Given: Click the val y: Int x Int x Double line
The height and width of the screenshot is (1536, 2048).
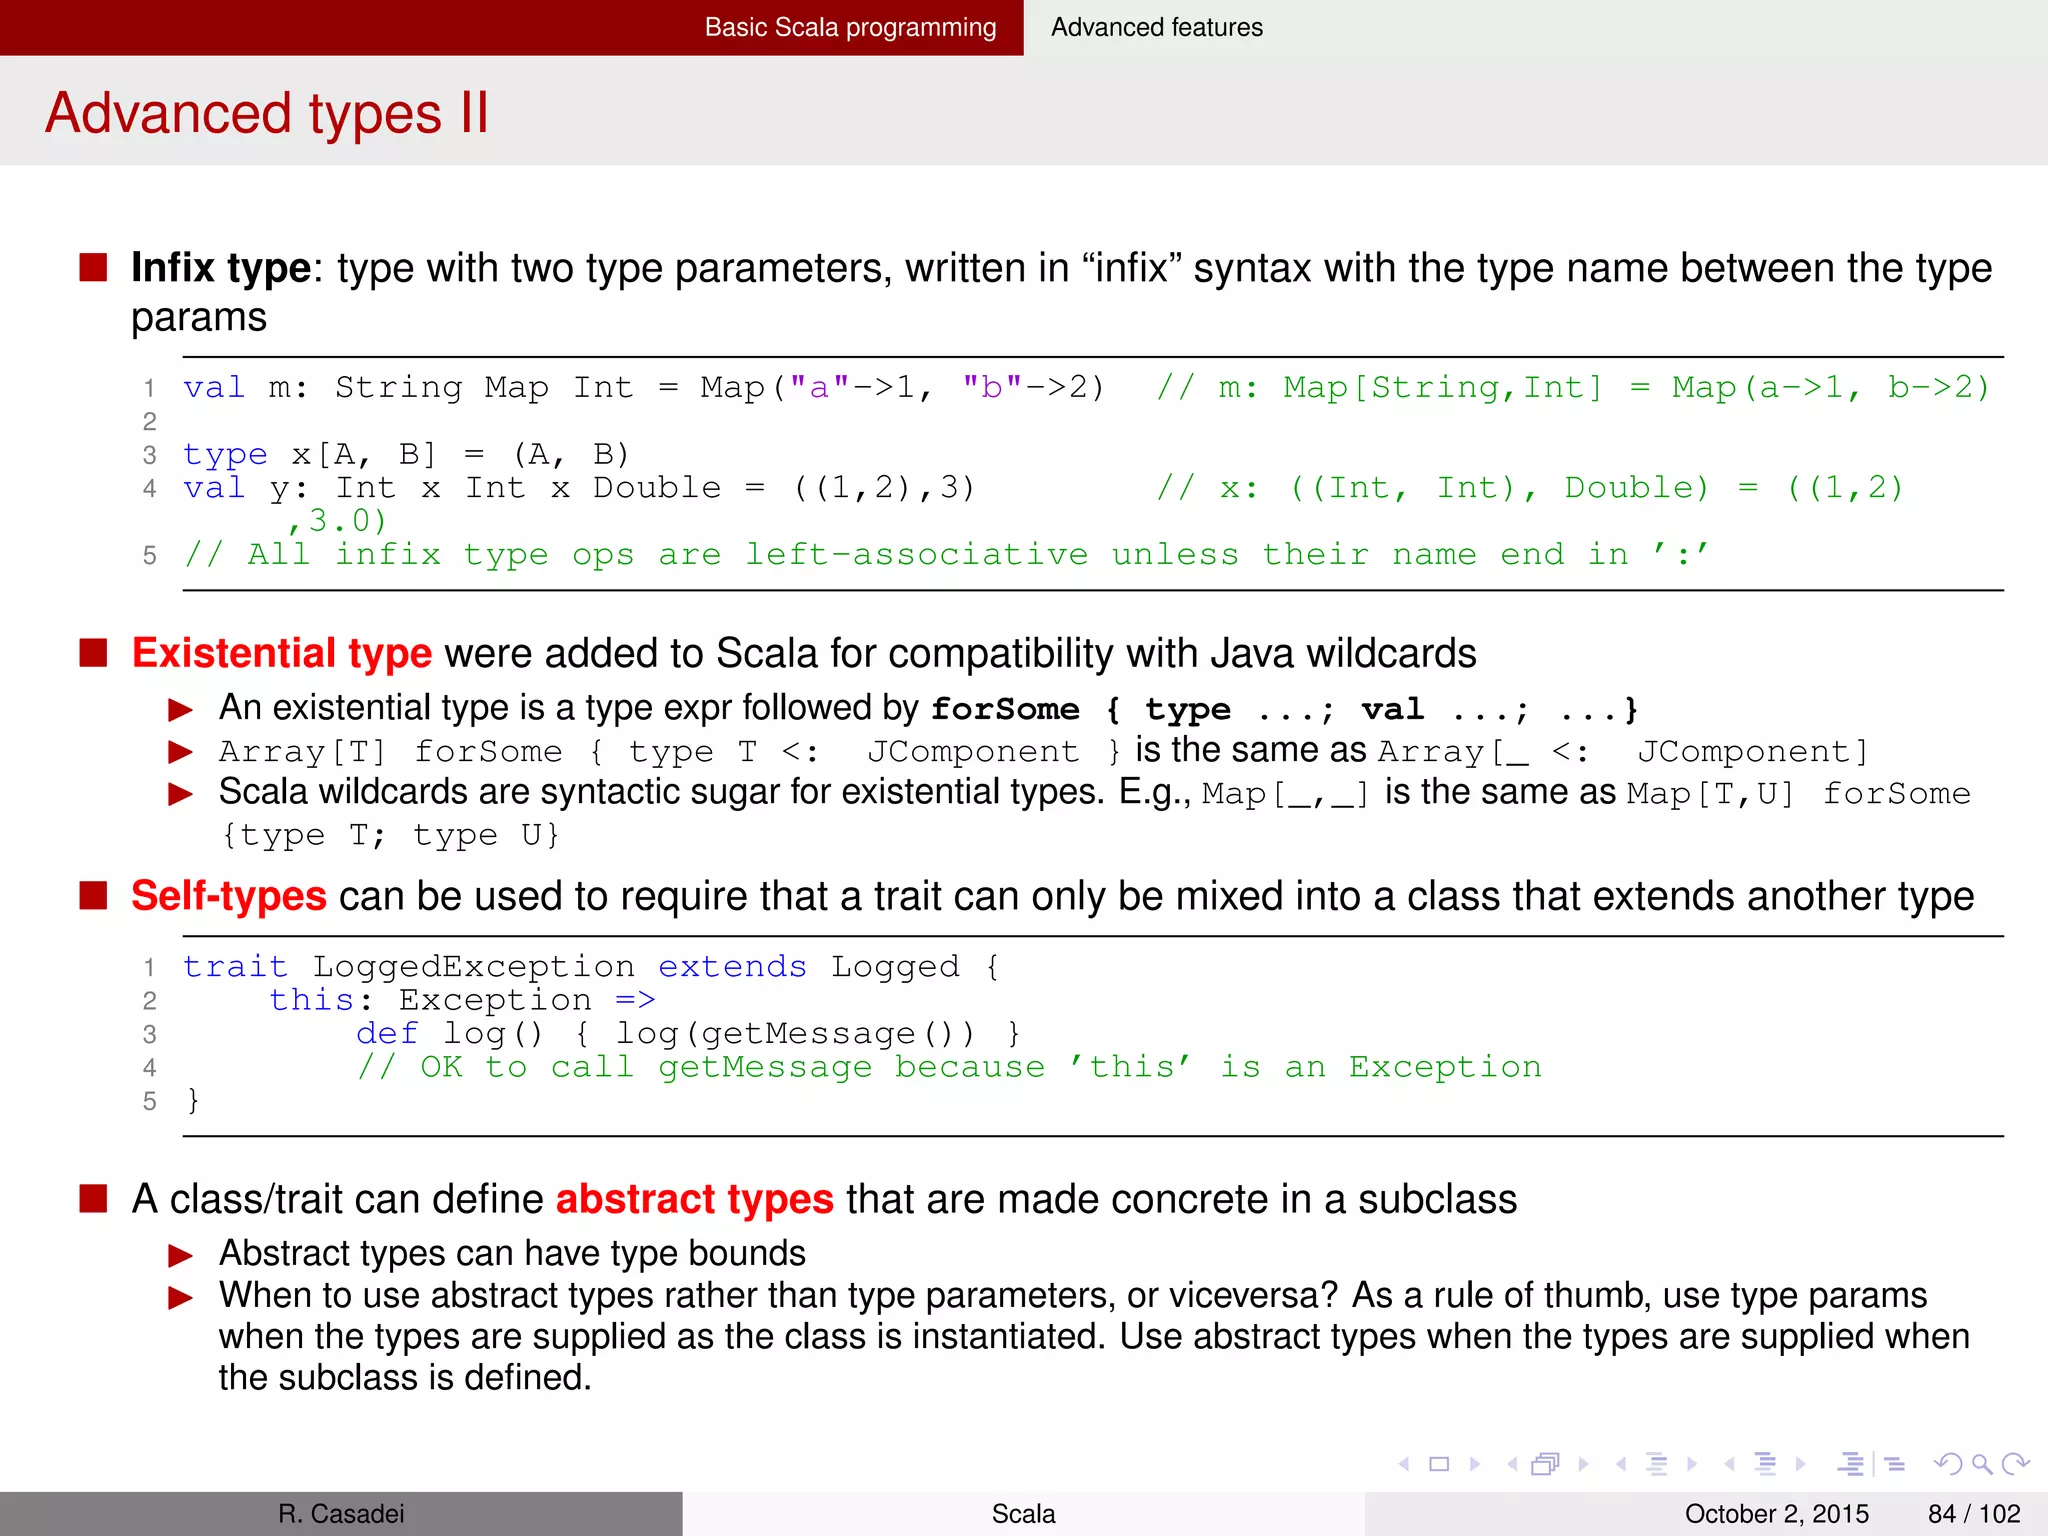Looking at the screenshot, I should click(579, 488).
